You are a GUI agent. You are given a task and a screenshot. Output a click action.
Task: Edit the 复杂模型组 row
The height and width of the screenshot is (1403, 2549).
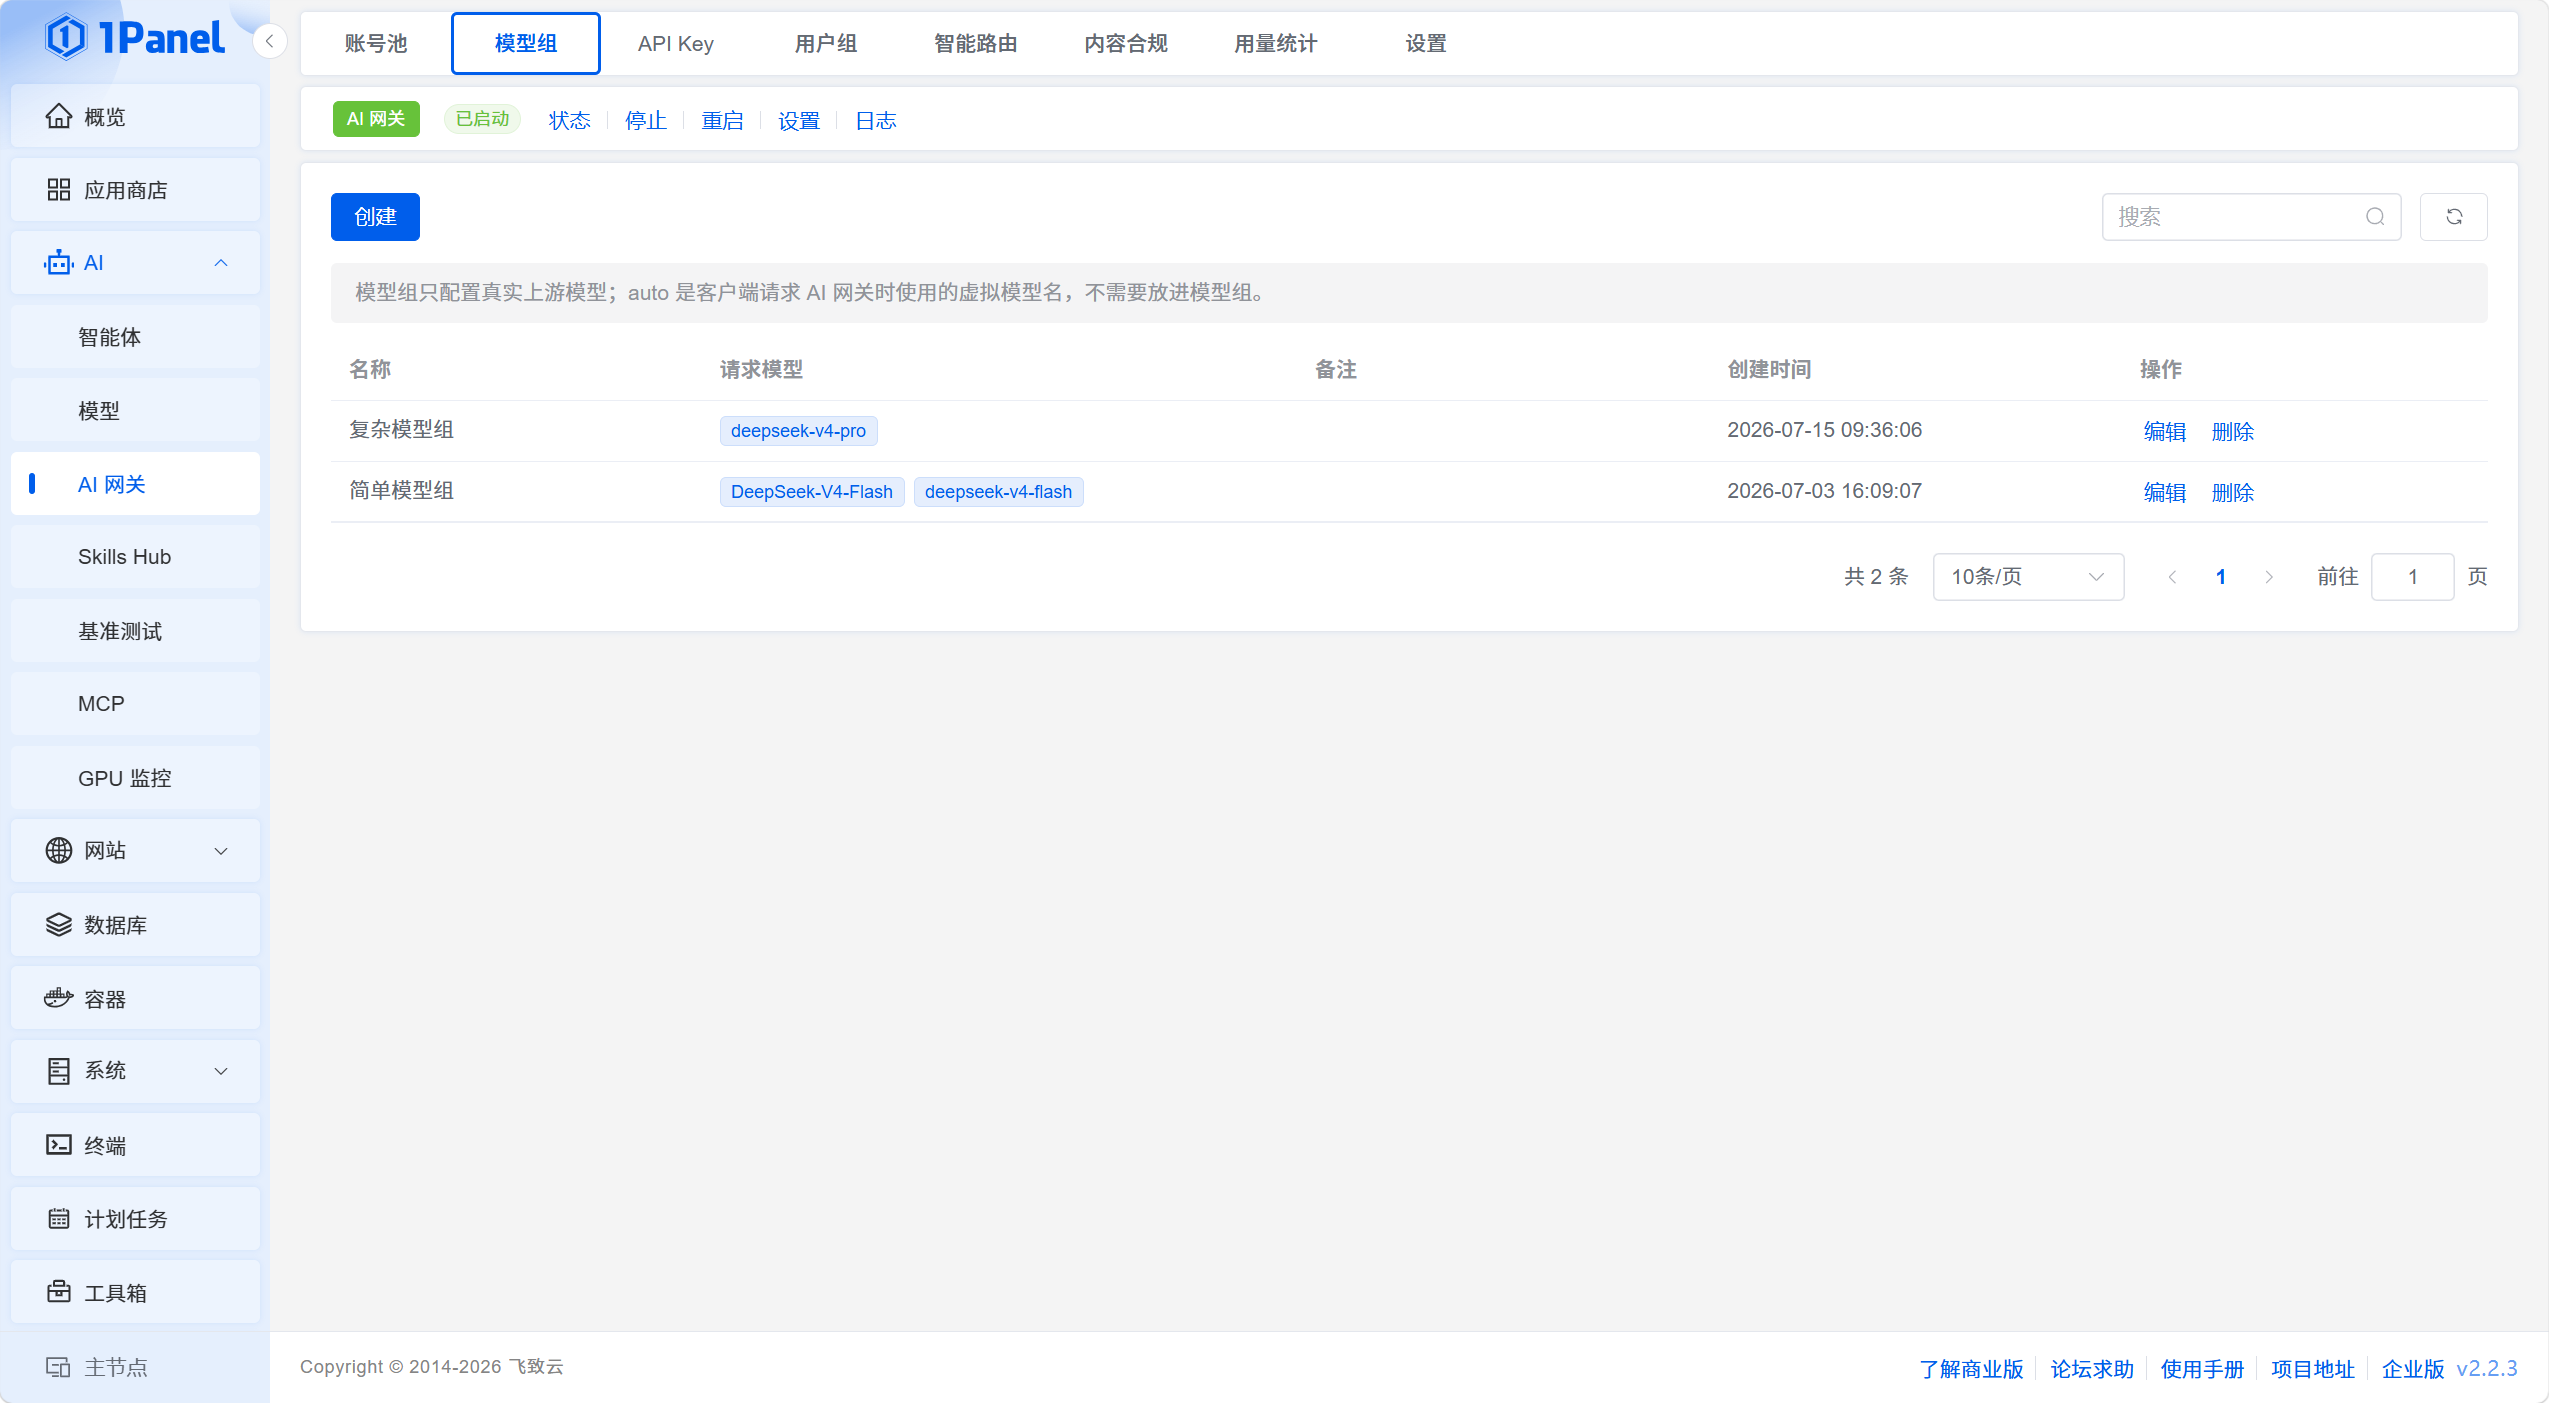(2165, 431)
